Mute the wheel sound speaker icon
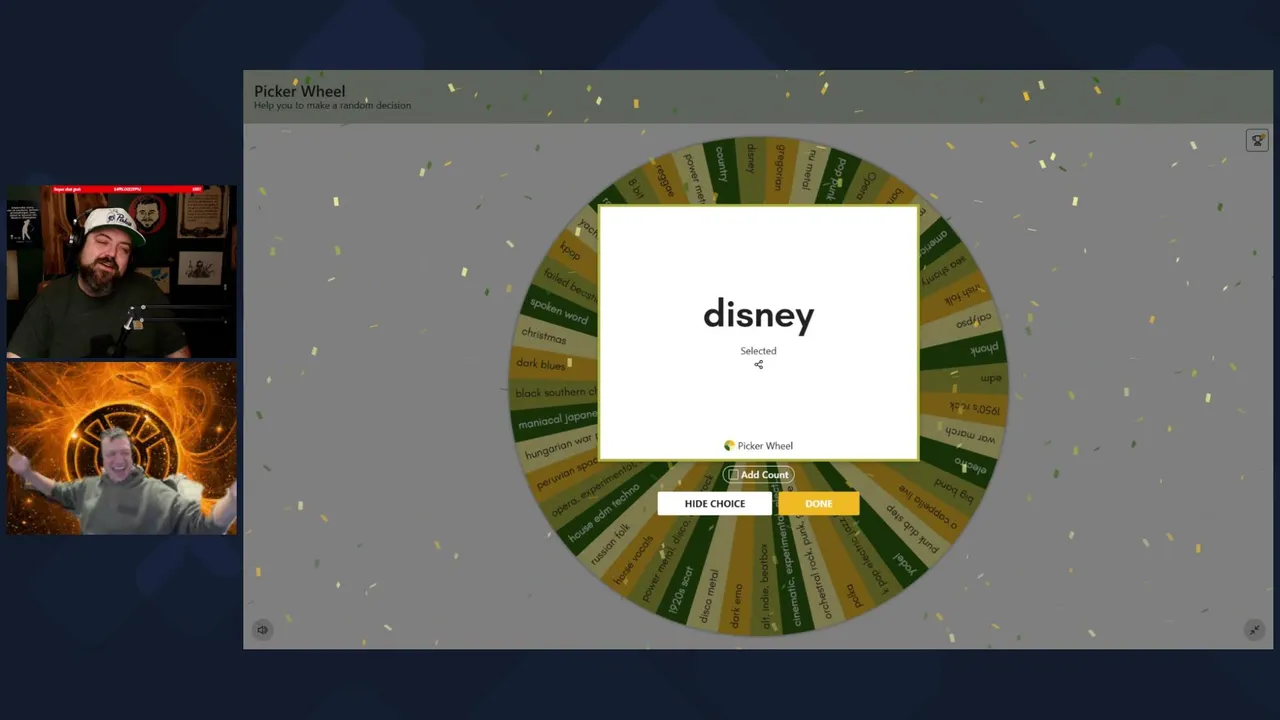This screenshot has height=720, width=1280. pyautogui.click(x=262, y=629)
